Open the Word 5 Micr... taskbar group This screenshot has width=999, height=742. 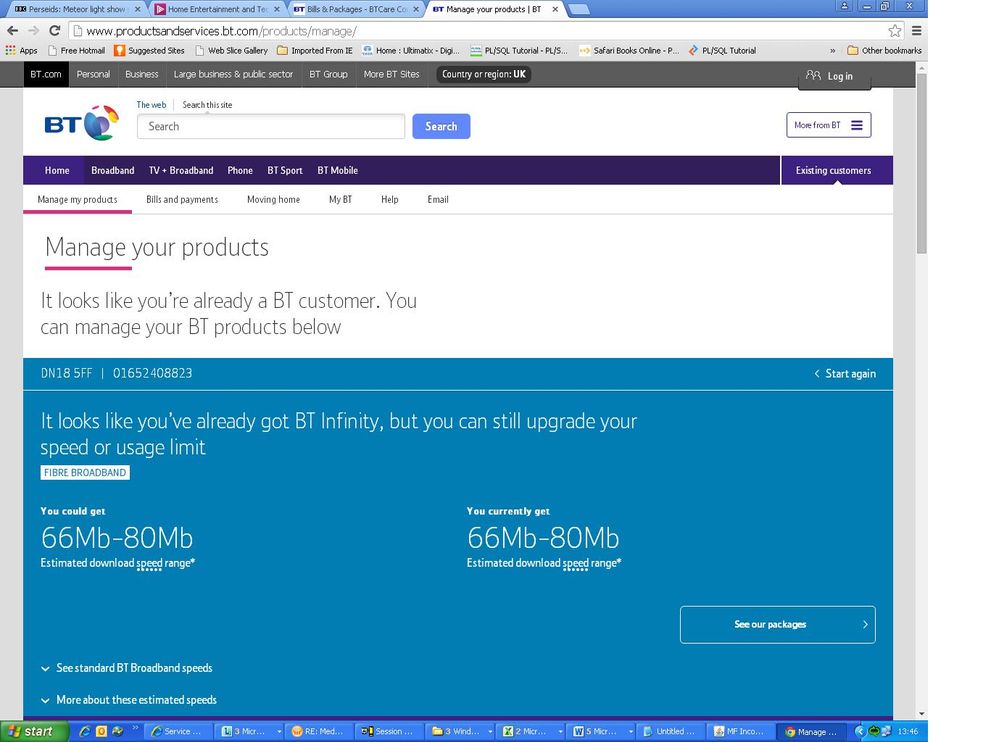click(x=601, y=731)
